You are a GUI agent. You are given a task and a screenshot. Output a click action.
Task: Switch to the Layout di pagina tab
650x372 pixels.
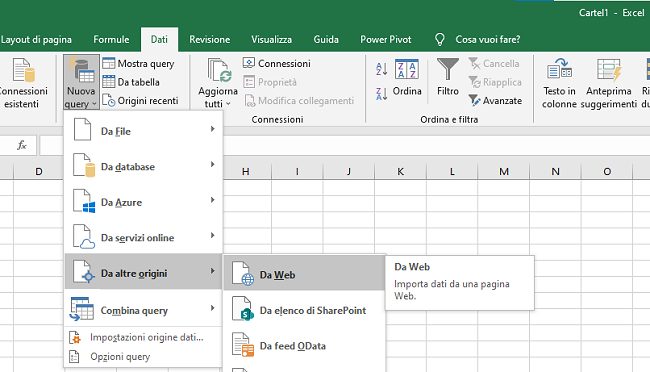click(x=36, y=39)
